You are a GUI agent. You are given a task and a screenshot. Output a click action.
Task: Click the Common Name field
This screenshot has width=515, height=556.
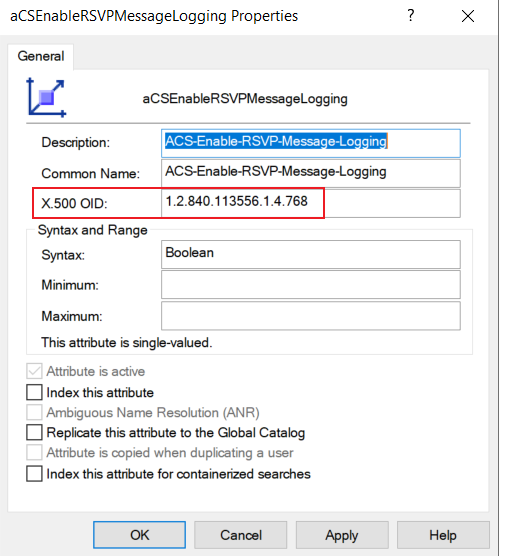pos(311,173)
